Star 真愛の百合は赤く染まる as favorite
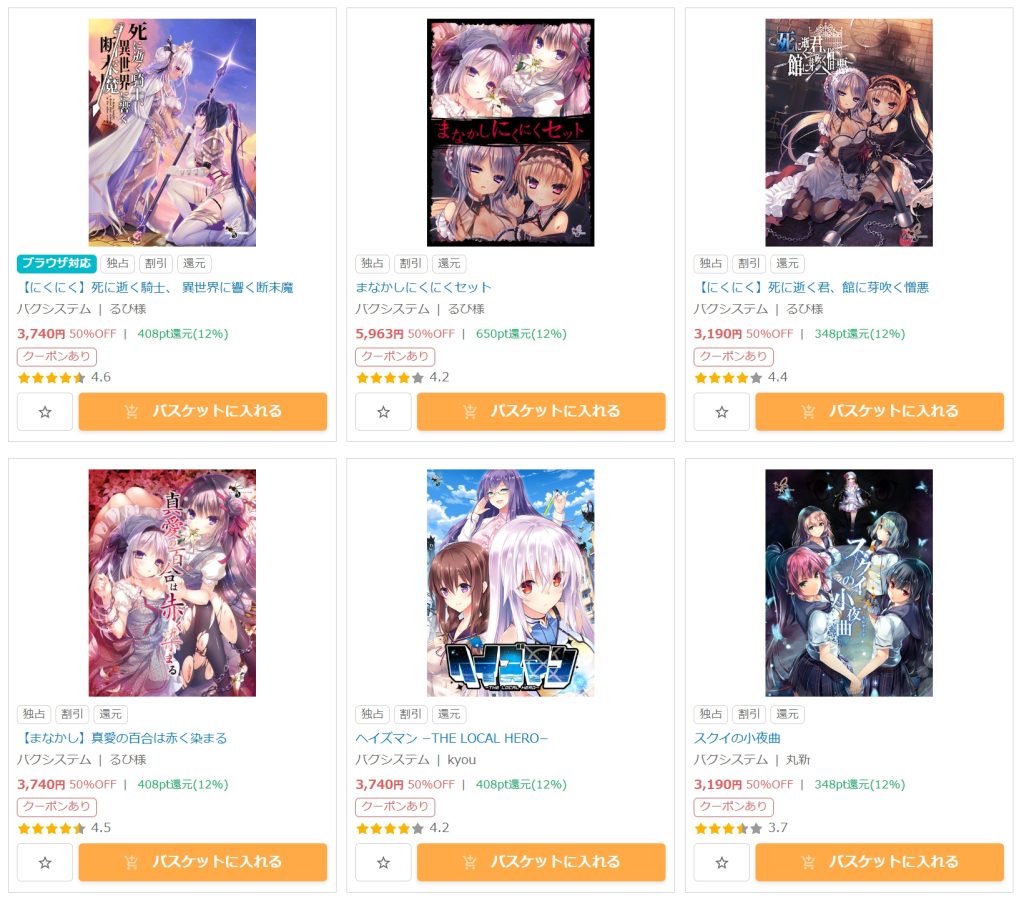Image resolution: width=1024 pixels, height=902 pixels. pyautogui.click(x=45, y=863)
